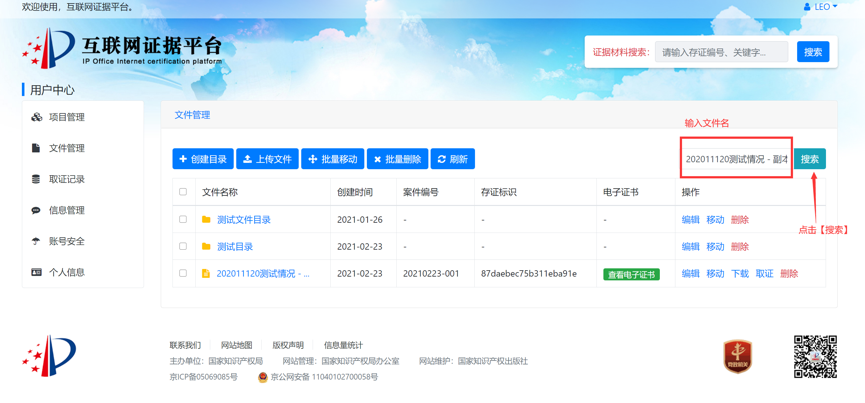Toggle the select-all checkbox in table header
Screen dimensions: 865x403
click(183, 192)
